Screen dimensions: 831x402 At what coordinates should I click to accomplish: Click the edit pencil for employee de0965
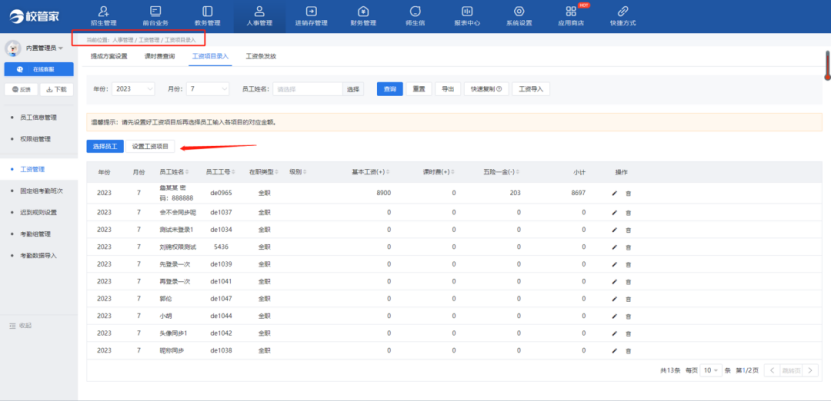(615, 192)
